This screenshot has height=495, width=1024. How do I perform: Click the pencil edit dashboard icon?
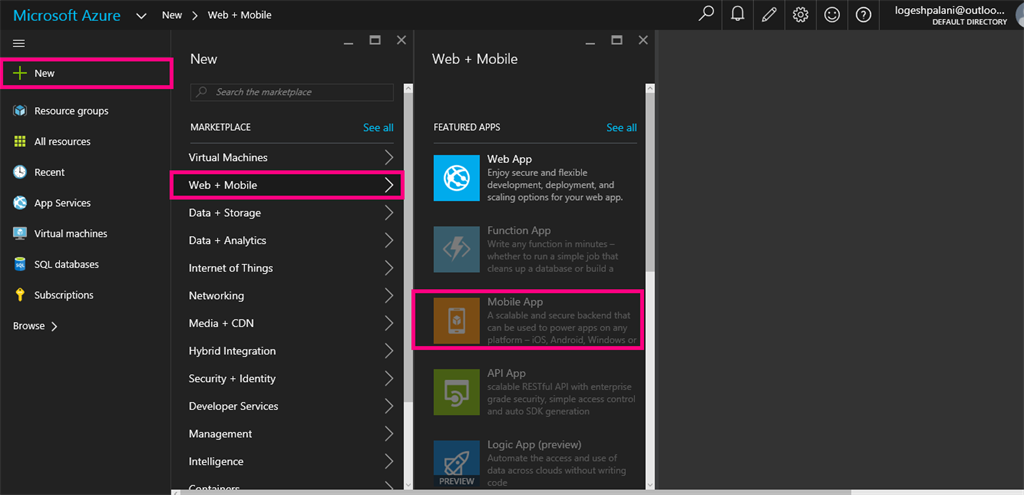click(x=769, y=14)
